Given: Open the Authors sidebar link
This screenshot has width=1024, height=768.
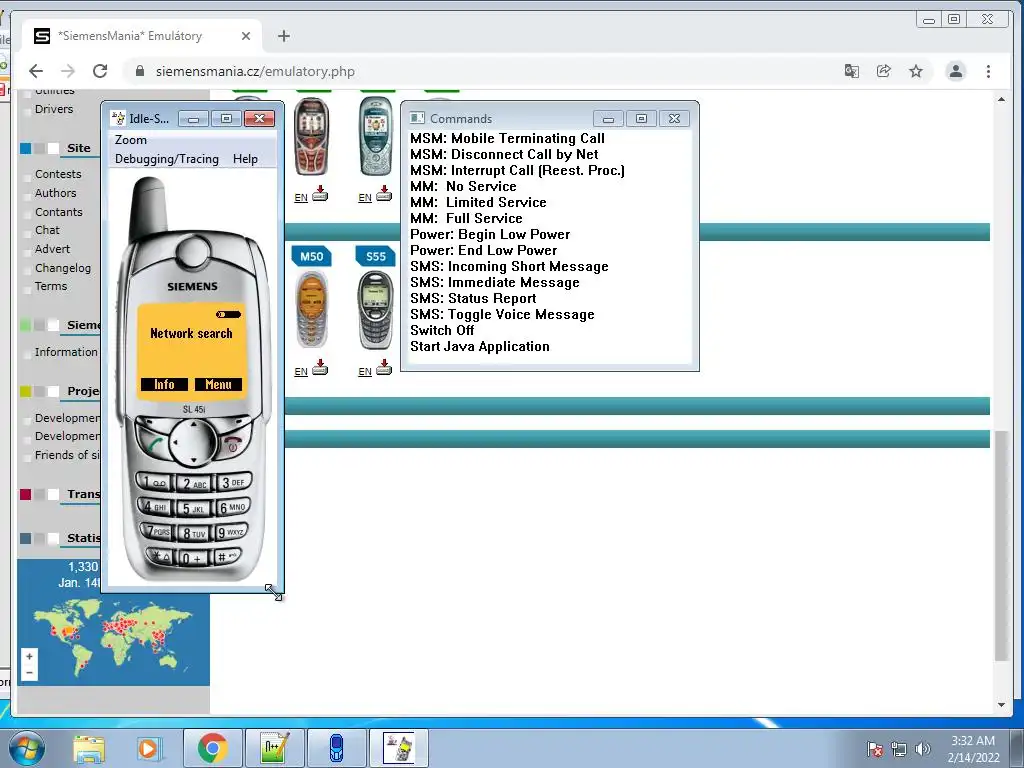Looking at the screenshot, I should pyautogui.click(x=56, y=193).
